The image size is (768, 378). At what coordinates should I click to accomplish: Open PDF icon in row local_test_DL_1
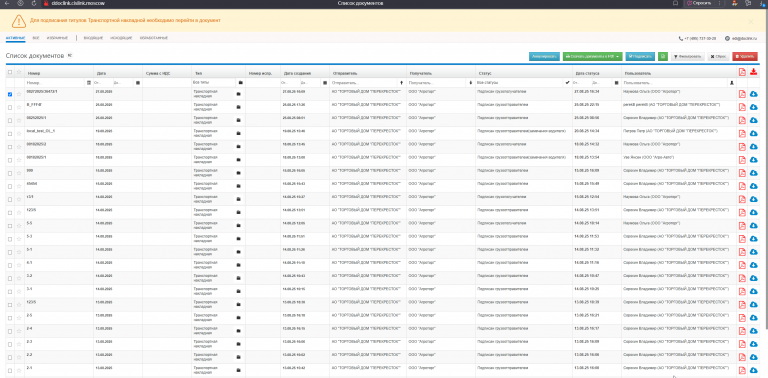[742, 134]
